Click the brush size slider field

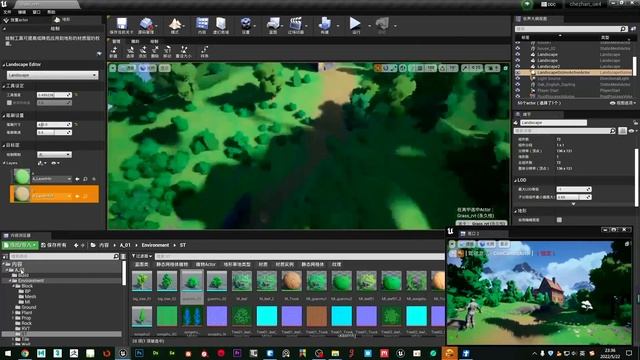click(x=54, y=124)
